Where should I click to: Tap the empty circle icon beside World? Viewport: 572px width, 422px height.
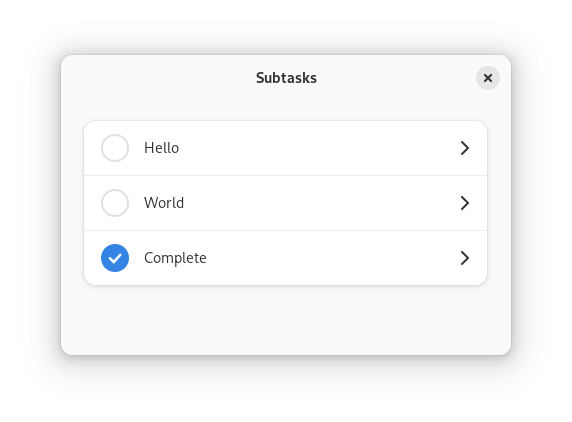point(115,203)
